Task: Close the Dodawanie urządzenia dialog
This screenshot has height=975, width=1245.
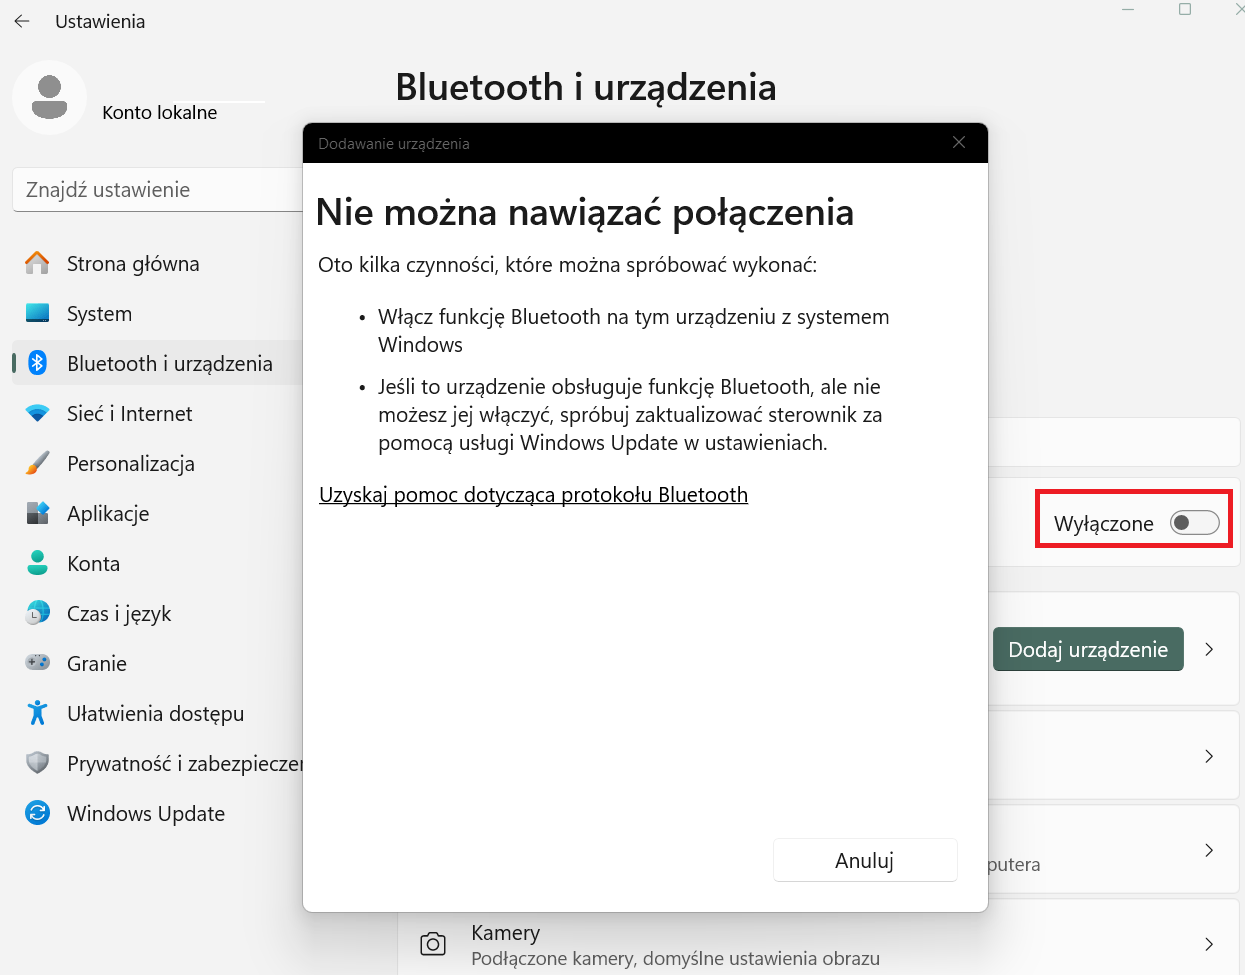Action: click(959, 142)
